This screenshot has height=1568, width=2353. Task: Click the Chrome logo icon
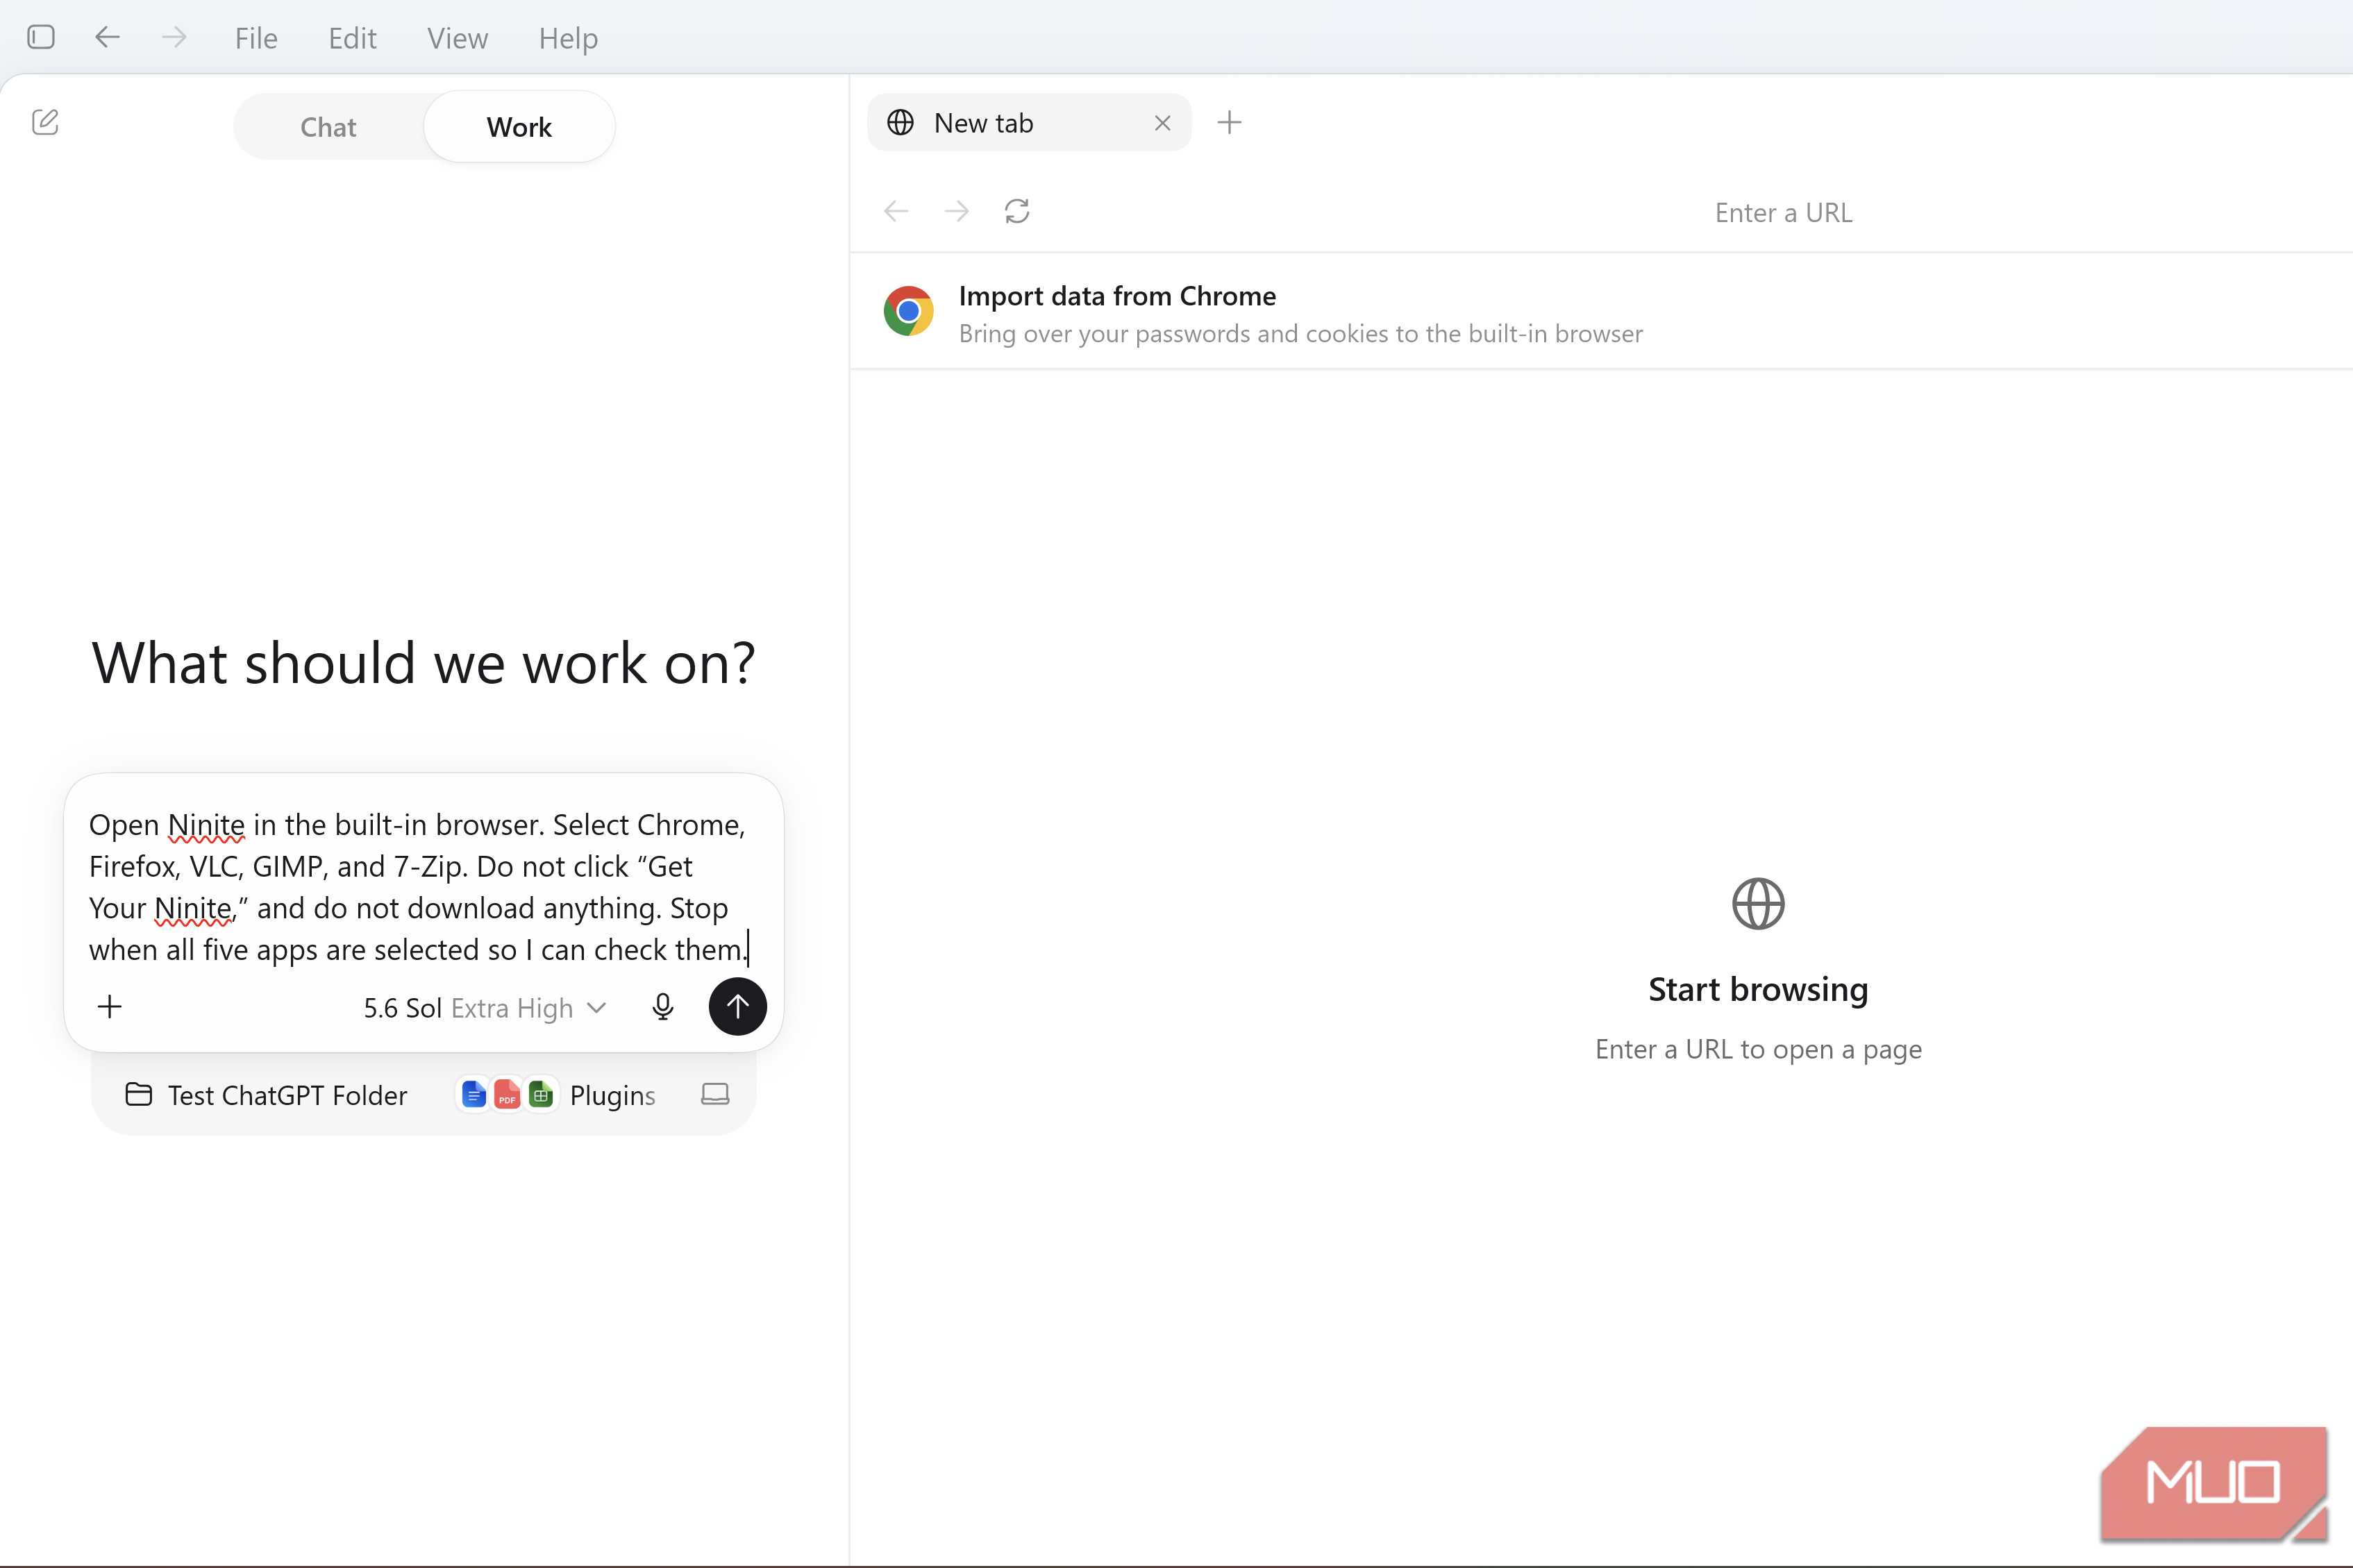(x=908, y=311)
